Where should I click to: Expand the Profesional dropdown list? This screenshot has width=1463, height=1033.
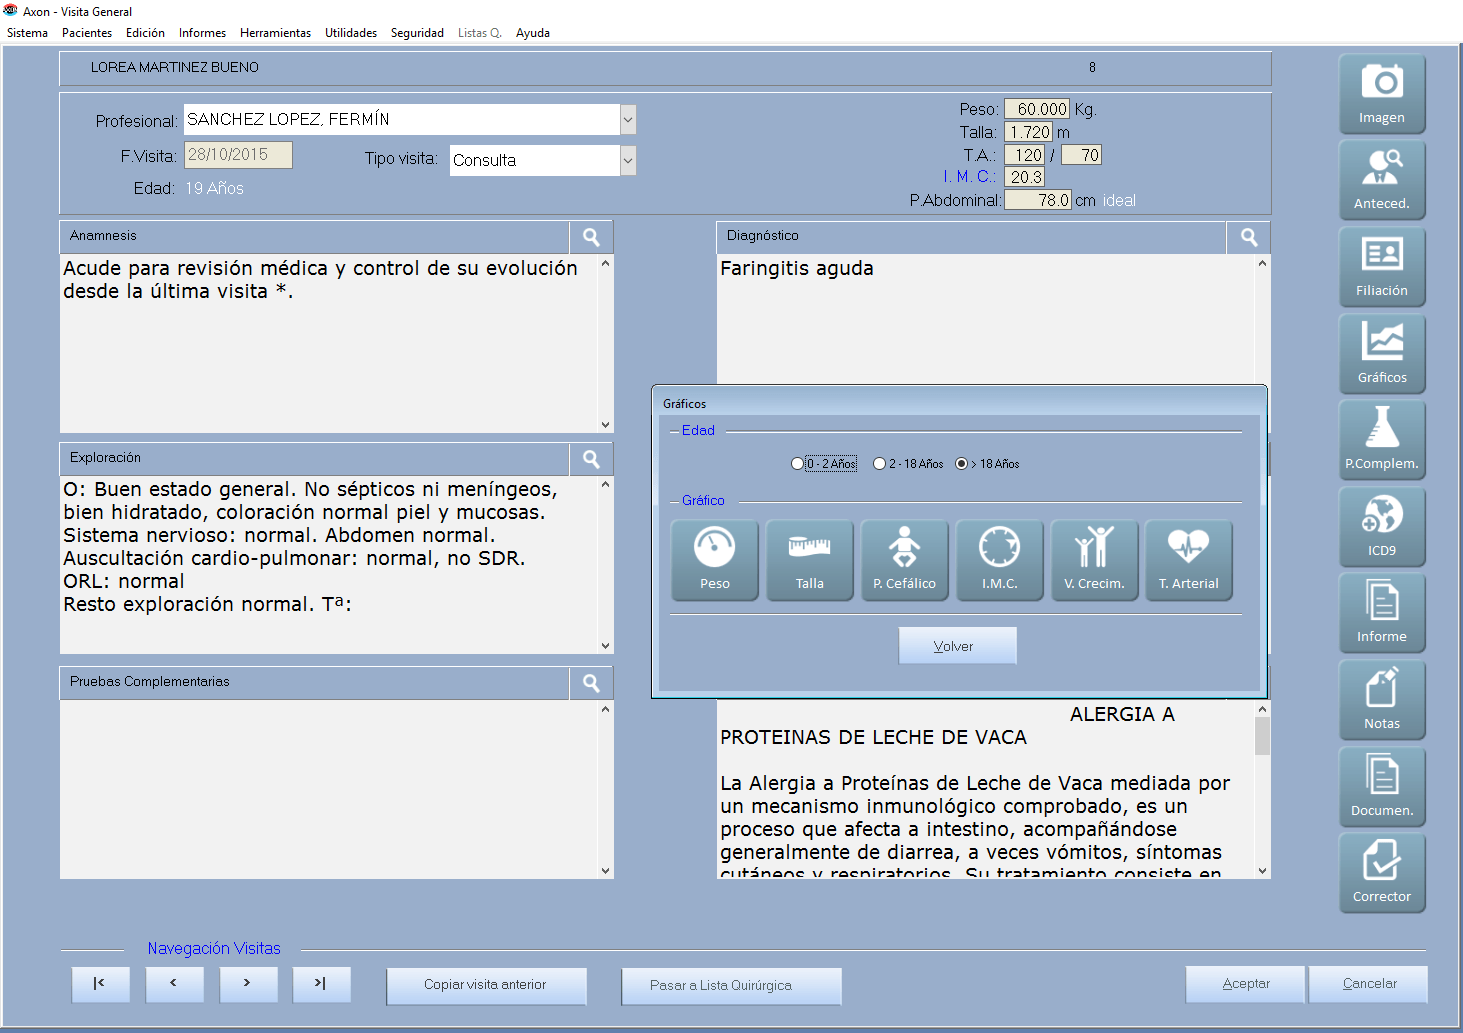628,120
